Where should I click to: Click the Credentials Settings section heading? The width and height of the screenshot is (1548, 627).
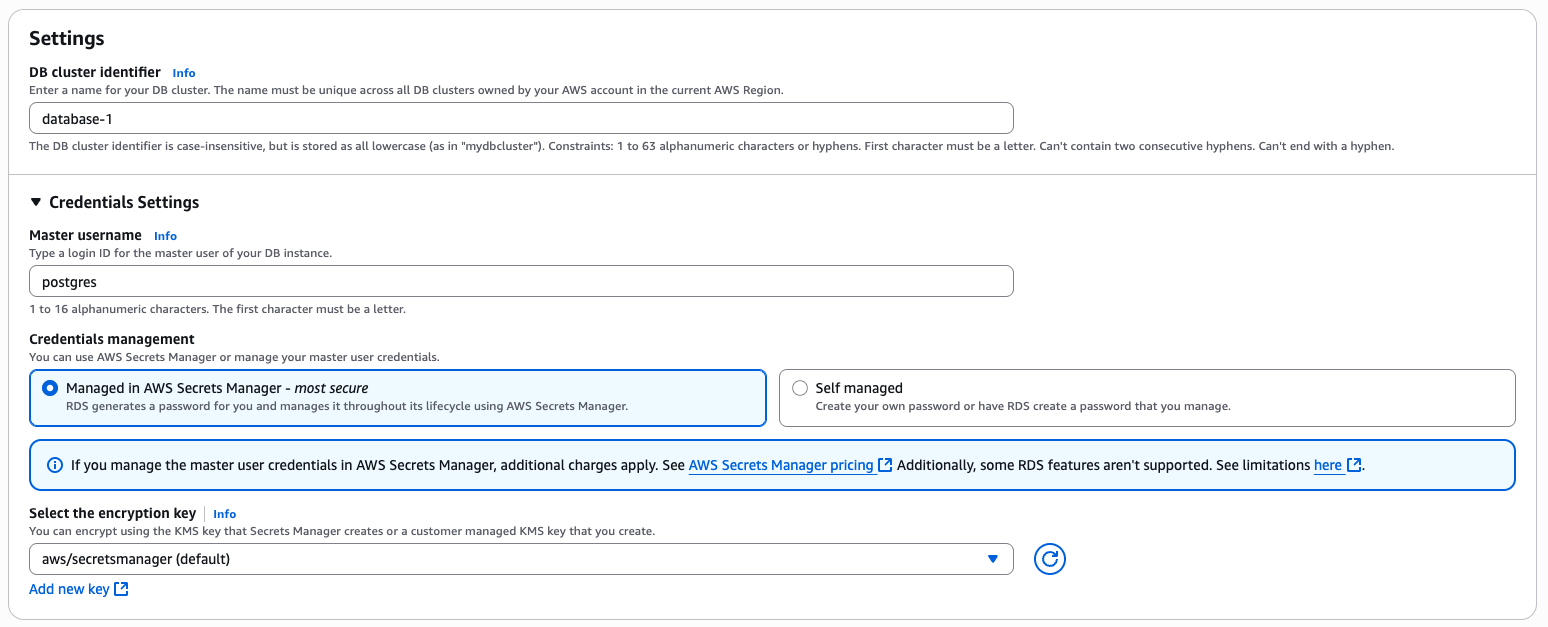124,202
